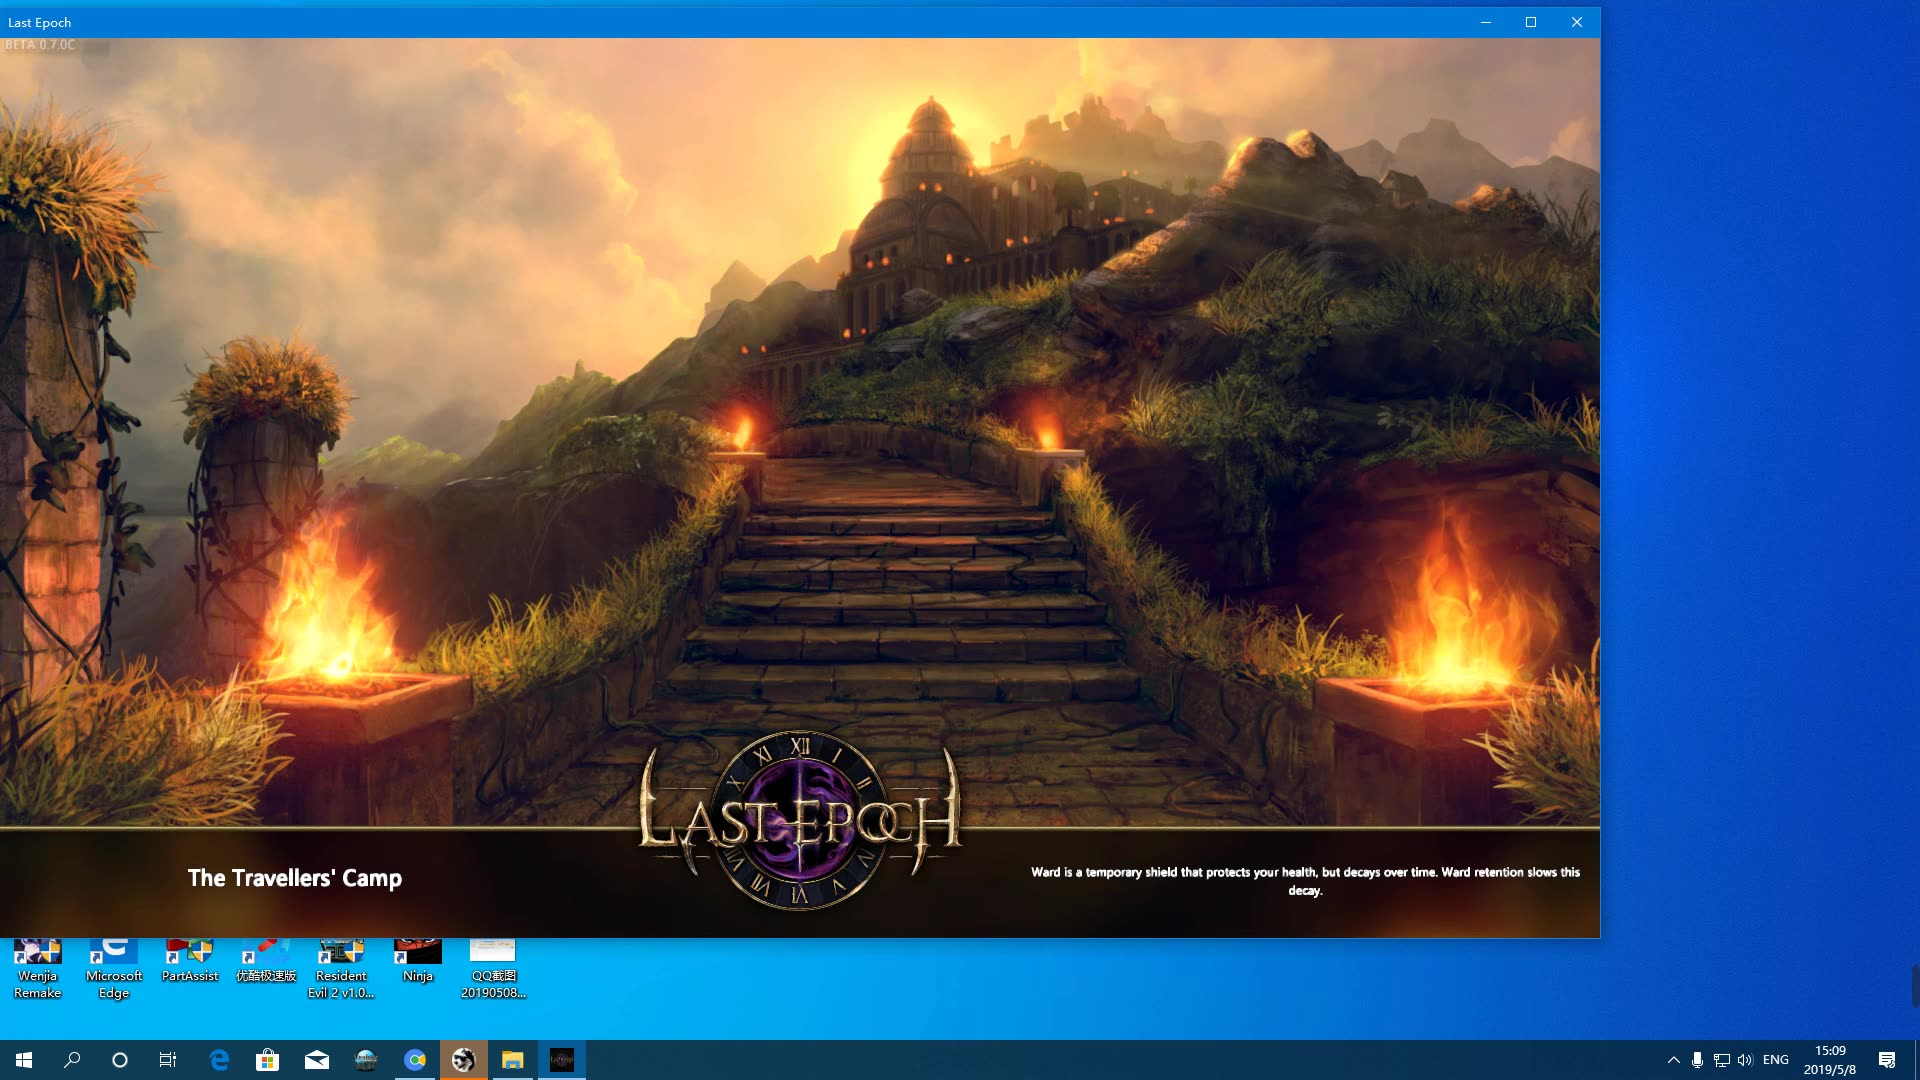The width and height of the screenshot is (1920, 1080).
Task: Click the Last Epoch window title text
Action: pos(40,22)
